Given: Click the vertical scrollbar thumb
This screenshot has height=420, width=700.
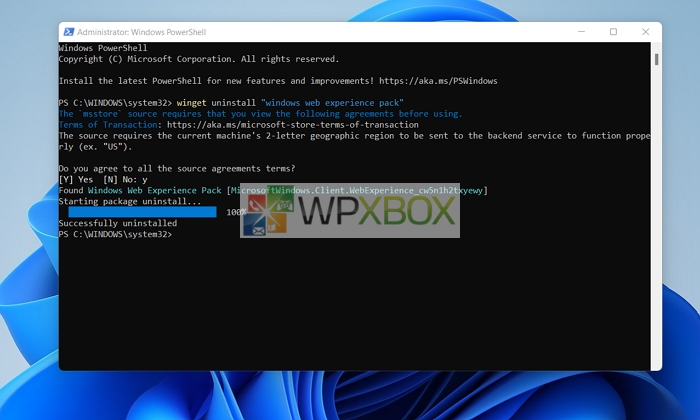Looking at the screenshot, I should [656, 59].
